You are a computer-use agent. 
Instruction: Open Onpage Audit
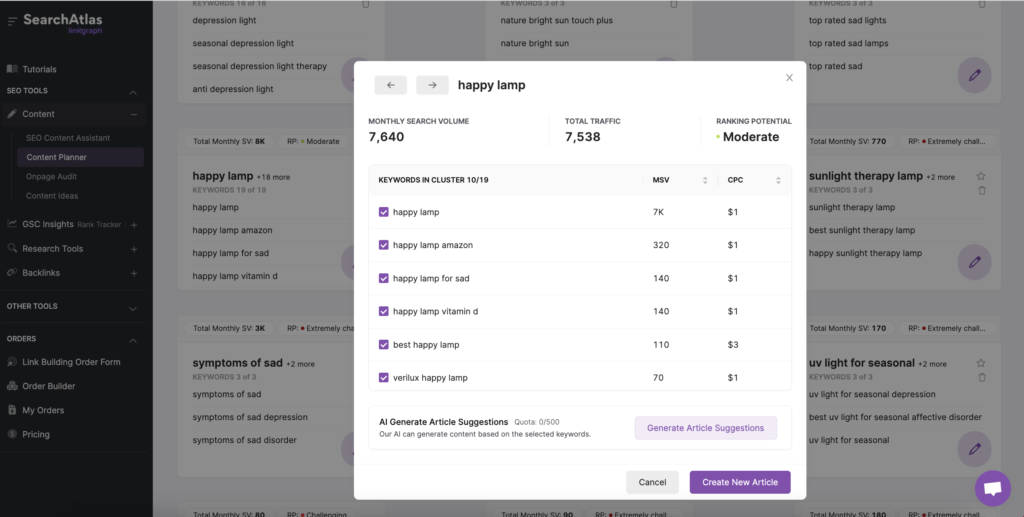[x=52, y=176]
